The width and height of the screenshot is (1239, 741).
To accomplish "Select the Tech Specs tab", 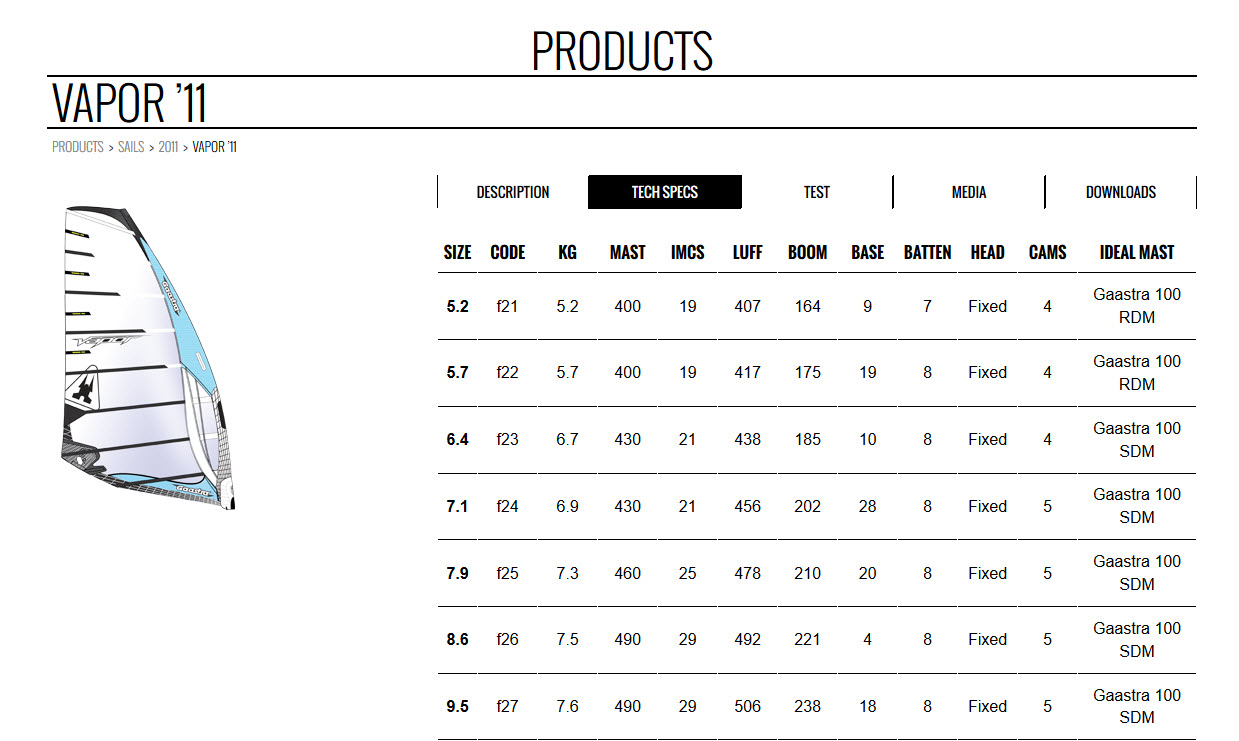I will coord(665,192).
